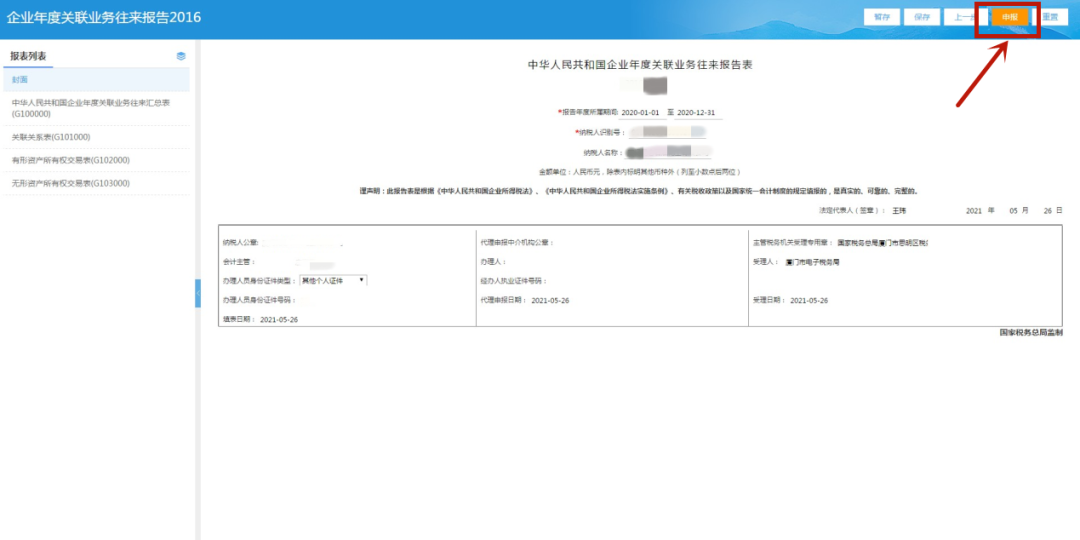Click the 主管税务机关受理专用章 value

883,243
